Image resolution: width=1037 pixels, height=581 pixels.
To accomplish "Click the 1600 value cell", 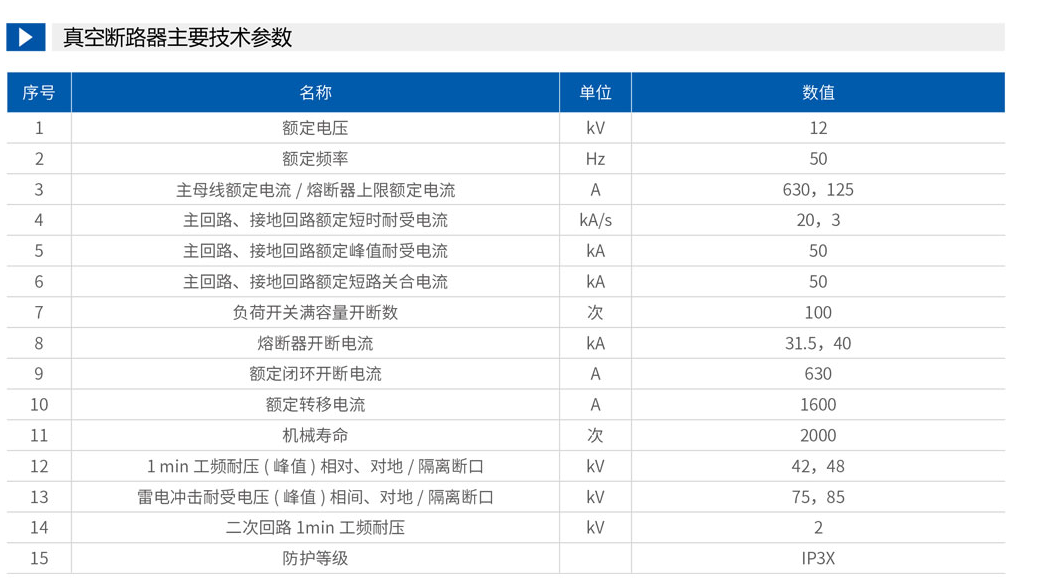I will 818,405.
